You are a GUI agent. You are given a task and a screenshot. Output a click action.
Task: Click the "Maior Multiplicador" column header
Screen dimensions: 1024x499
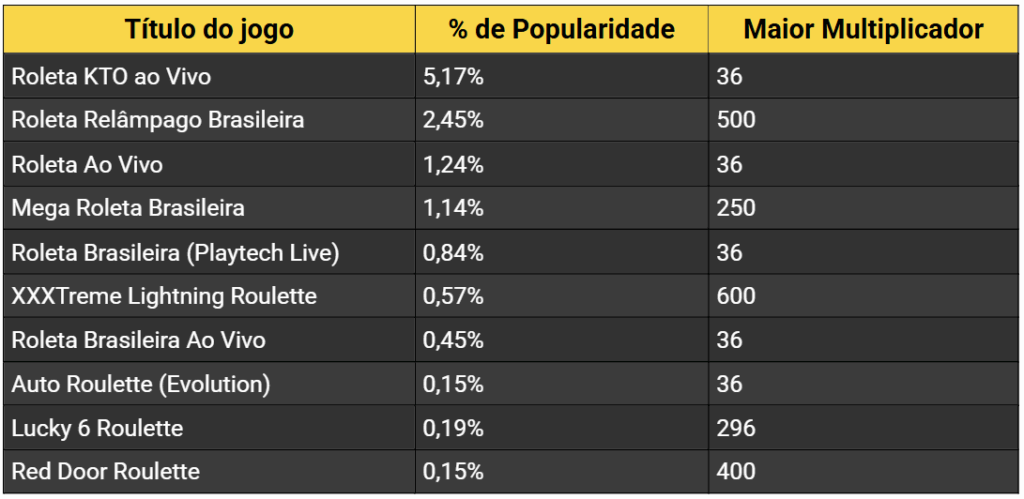(863, 29)
